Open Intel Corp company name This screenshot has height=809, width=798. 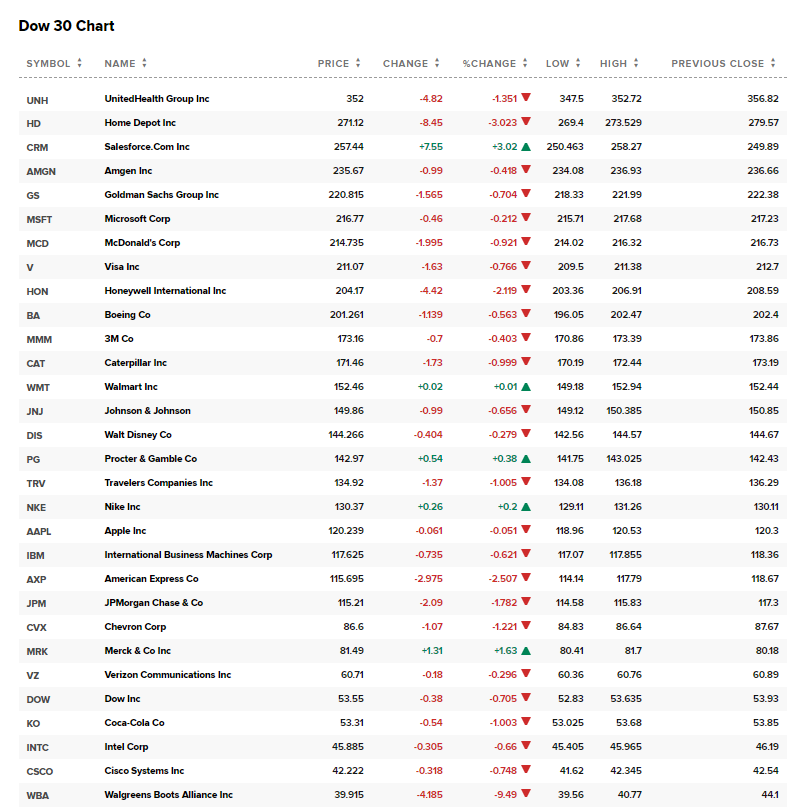tap(126, 747)
